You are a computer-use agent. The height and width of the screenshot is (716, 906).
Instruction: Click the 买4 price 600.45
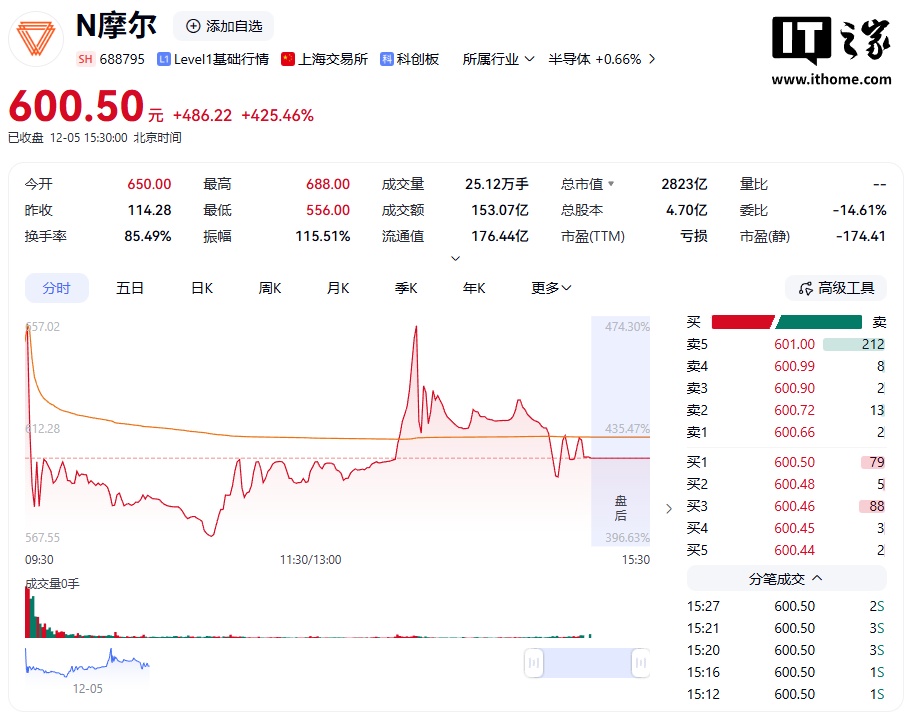tap(794, 528)
